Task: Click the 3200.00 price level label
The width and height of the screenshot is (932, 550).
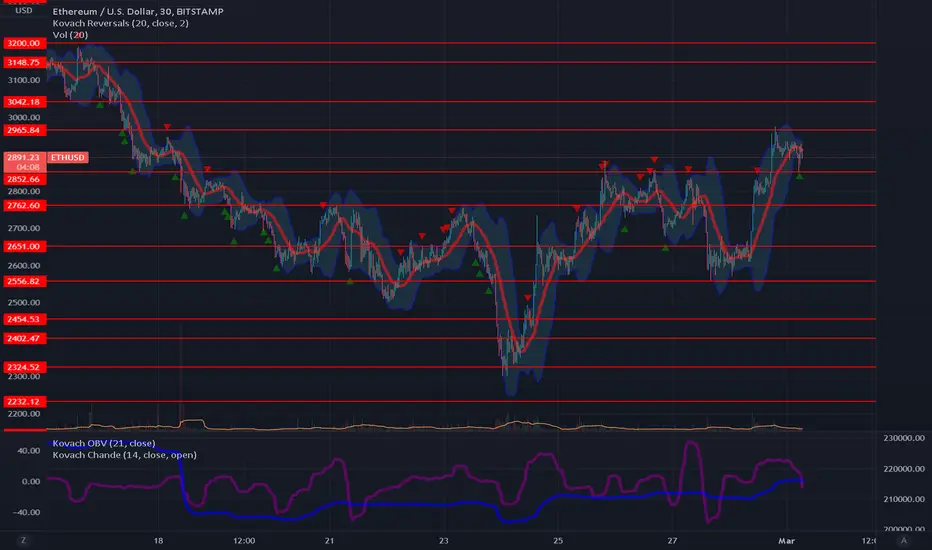Action: (24, 43)
